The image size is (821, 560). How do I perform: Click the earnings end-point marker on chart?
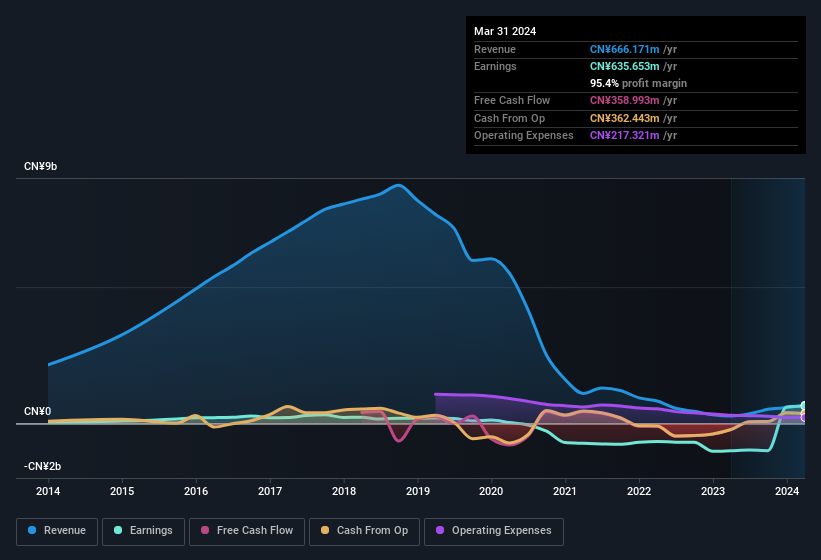[x=804, y=406]
